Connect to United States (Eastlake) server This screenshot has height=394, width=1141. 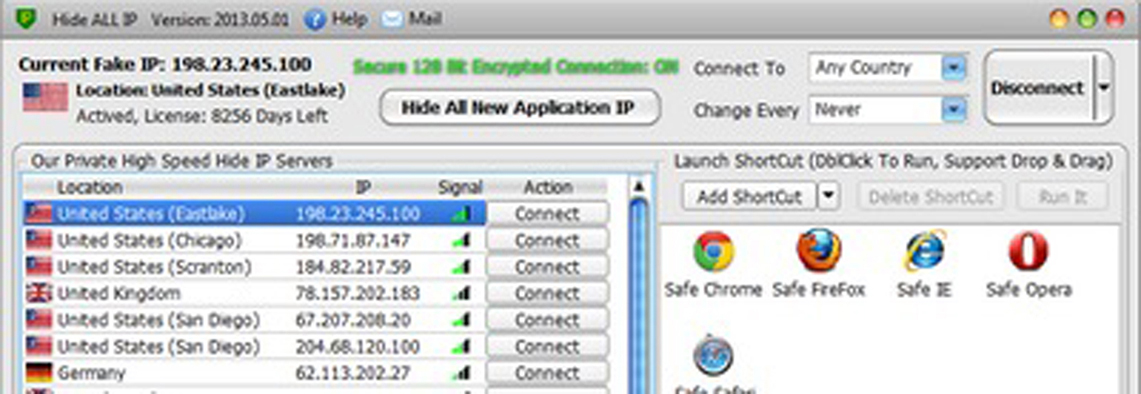tap(547, 214)
